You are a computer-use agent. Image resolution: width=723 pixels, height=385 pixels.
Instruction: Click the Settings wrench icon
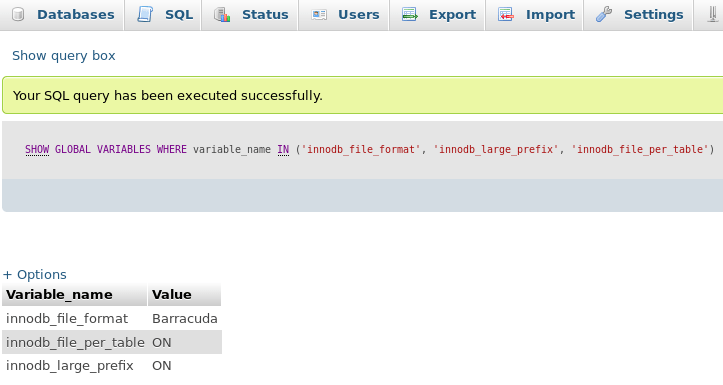pos(604,15)
